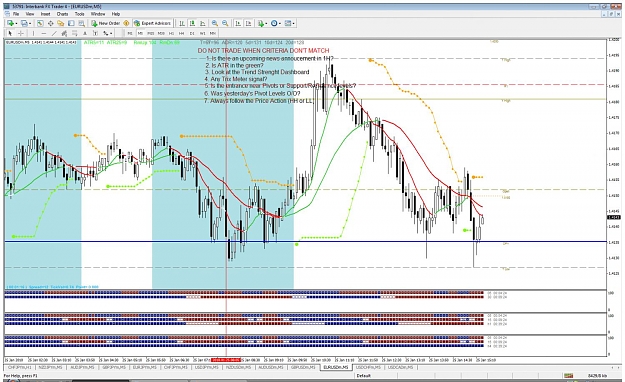Screen dimensions: 625x382
Task: Set timeframe to M15
Action: [151, 33]
